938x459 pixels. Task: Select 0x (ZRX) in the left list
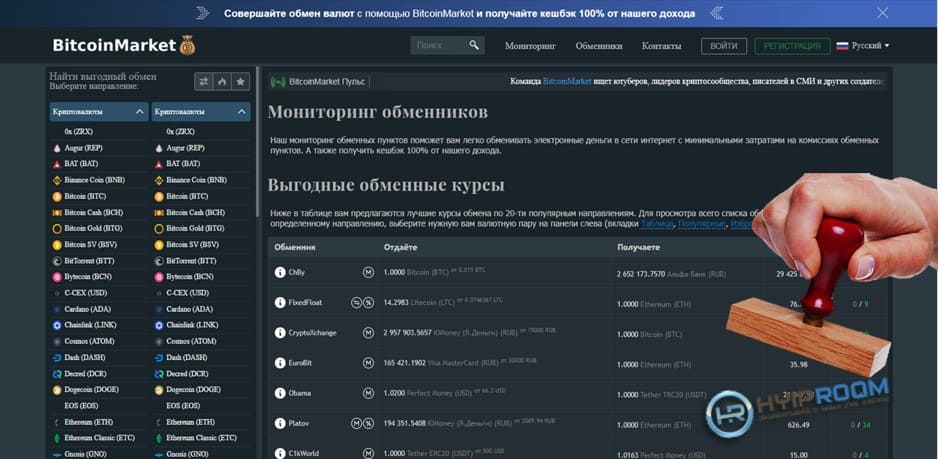pos(78,132)
